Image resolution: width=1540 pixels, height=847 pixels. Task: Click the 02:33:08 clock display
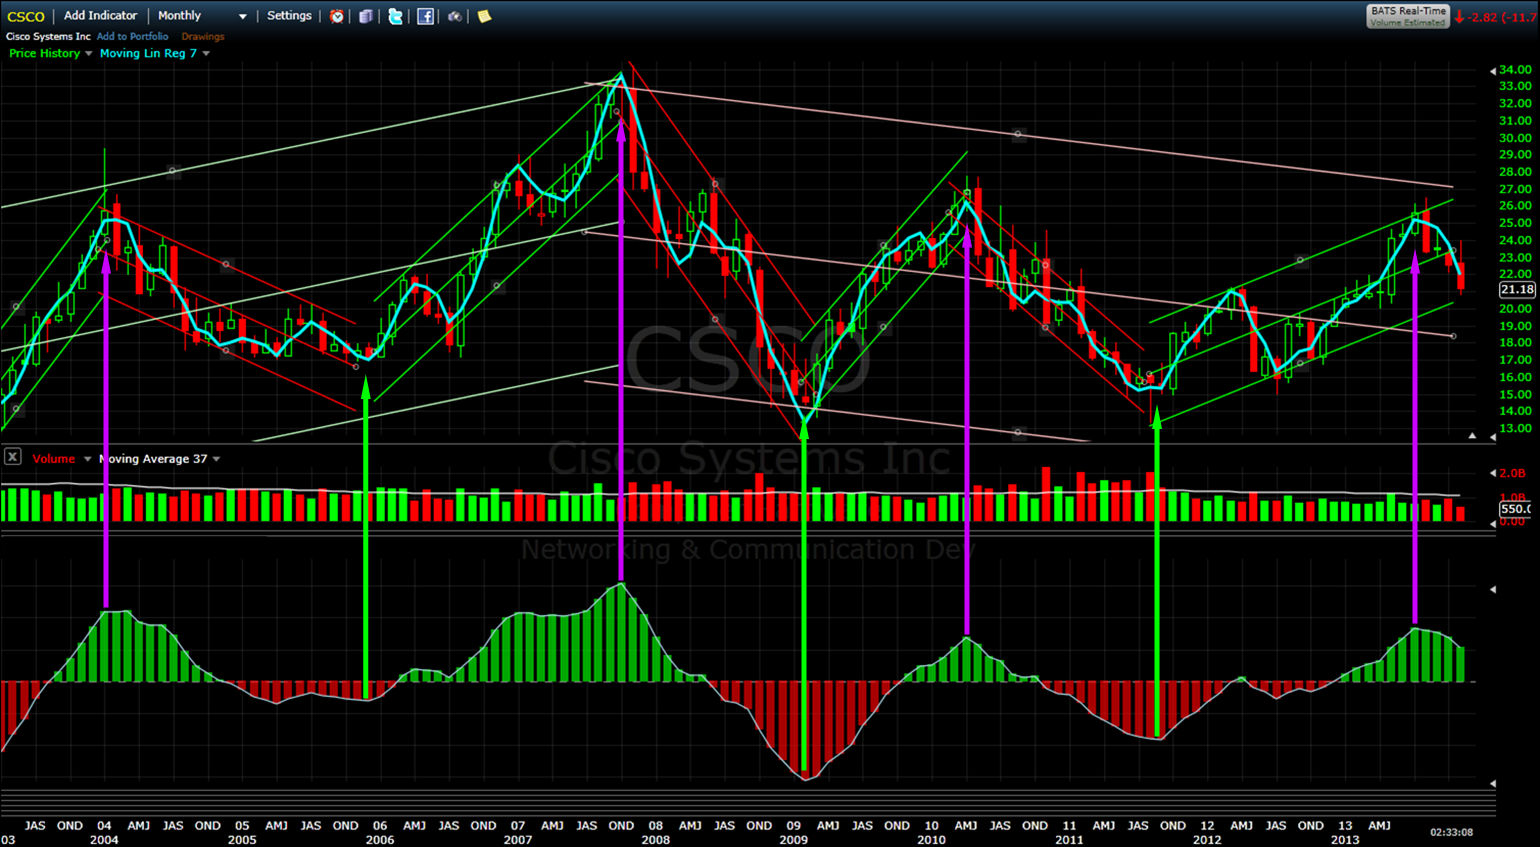coord(1451,832)
